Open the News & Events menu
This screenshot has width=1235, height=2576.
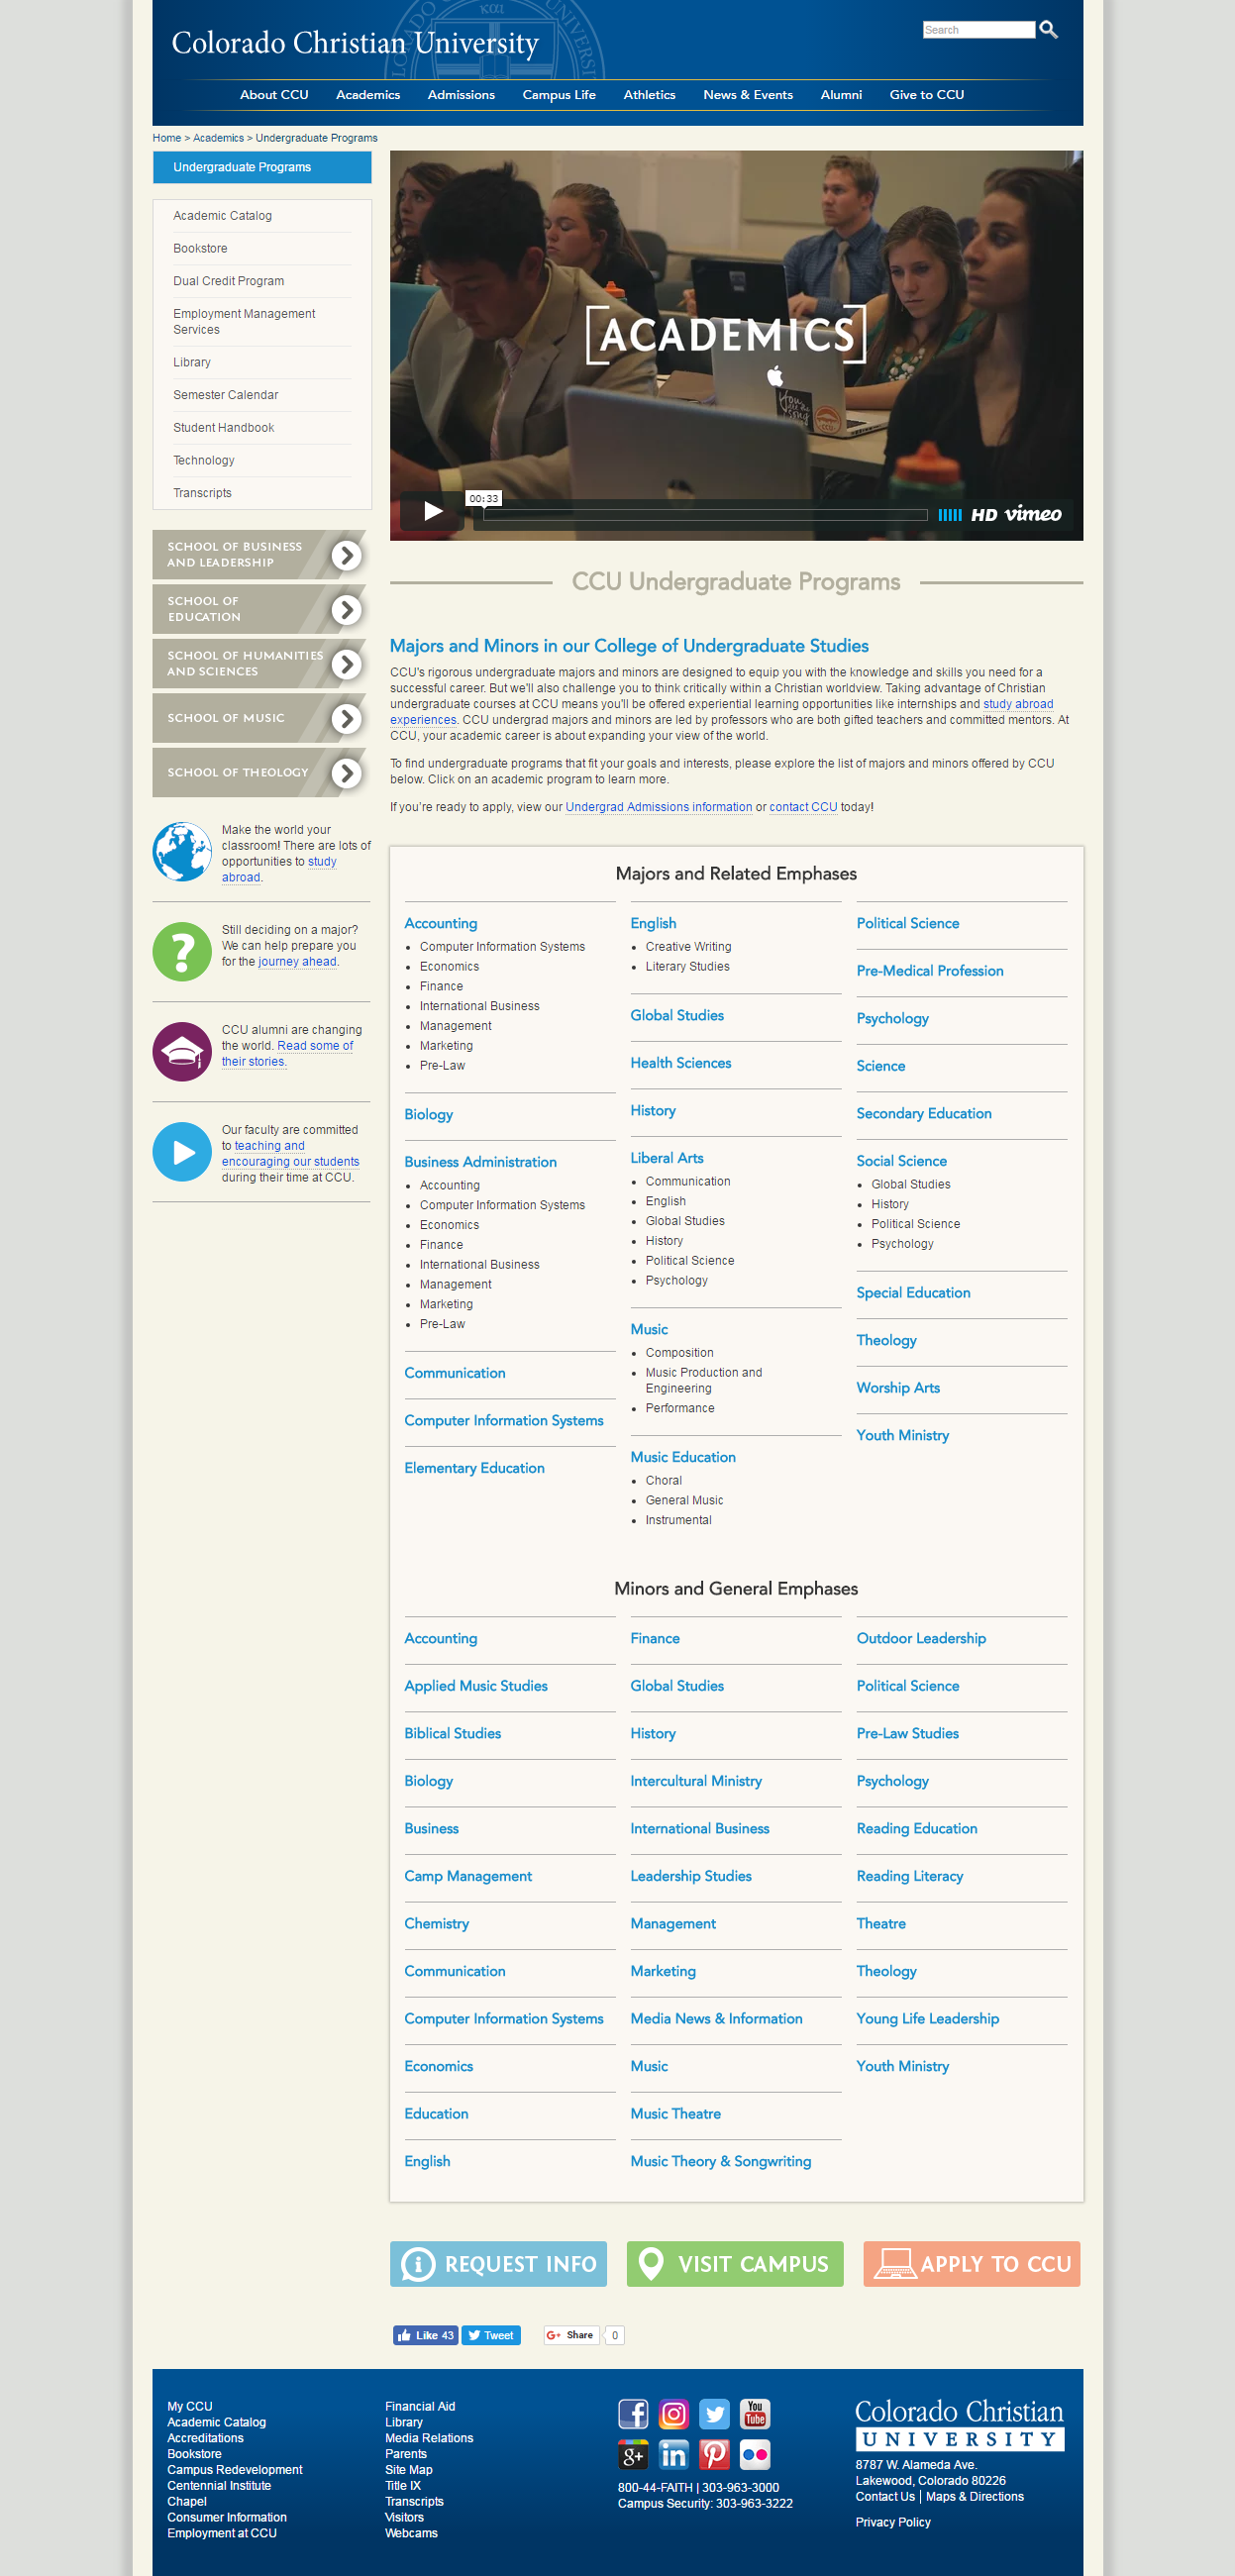coord(748,95)
